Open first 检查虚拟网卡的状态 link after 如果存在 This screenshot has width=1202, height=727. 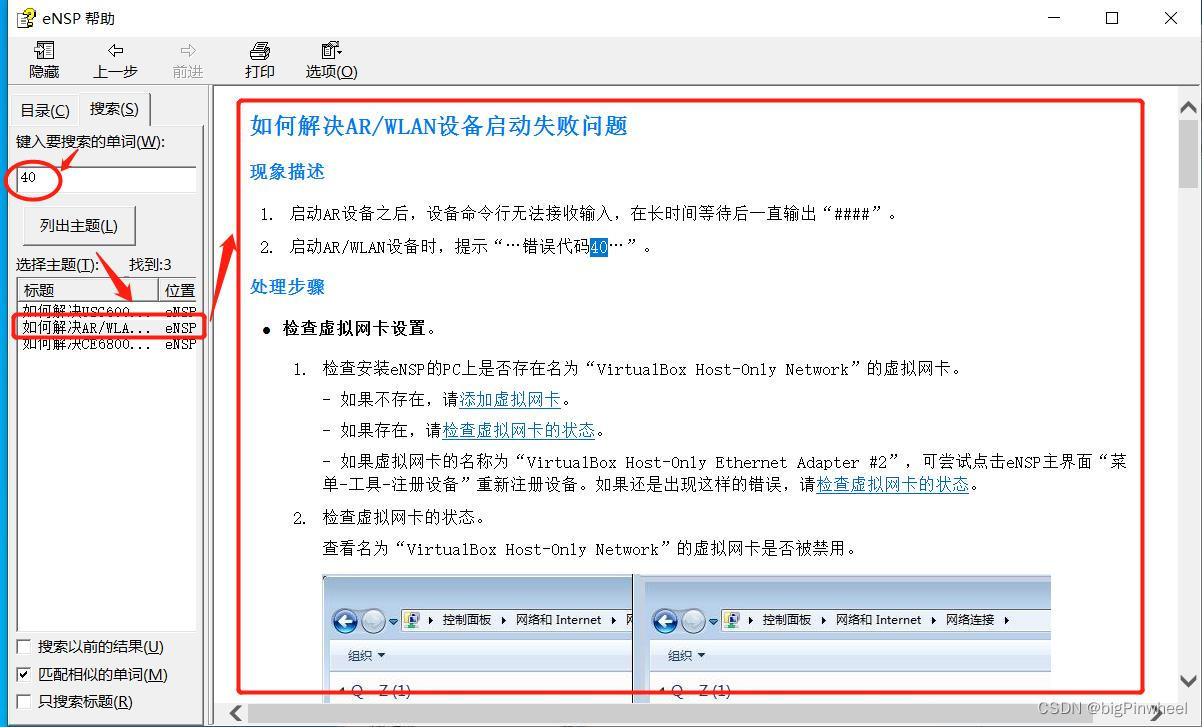[518, 430]
